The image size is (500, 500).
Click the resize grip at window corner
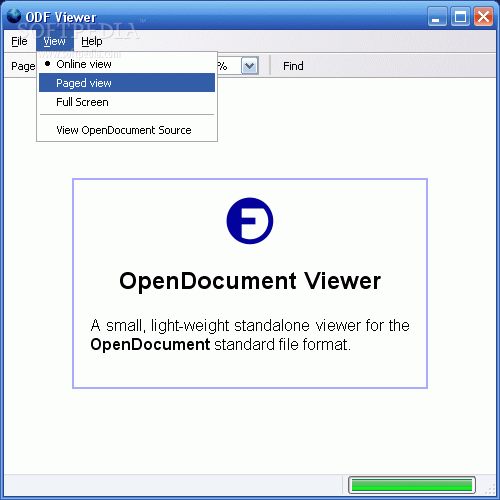pos(490,489)
